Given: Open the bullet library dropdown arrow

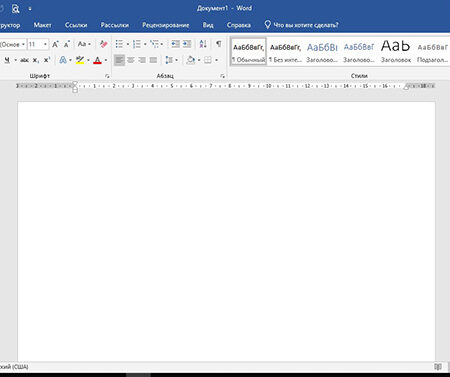Looking at the screenshot, I should 128,44.
